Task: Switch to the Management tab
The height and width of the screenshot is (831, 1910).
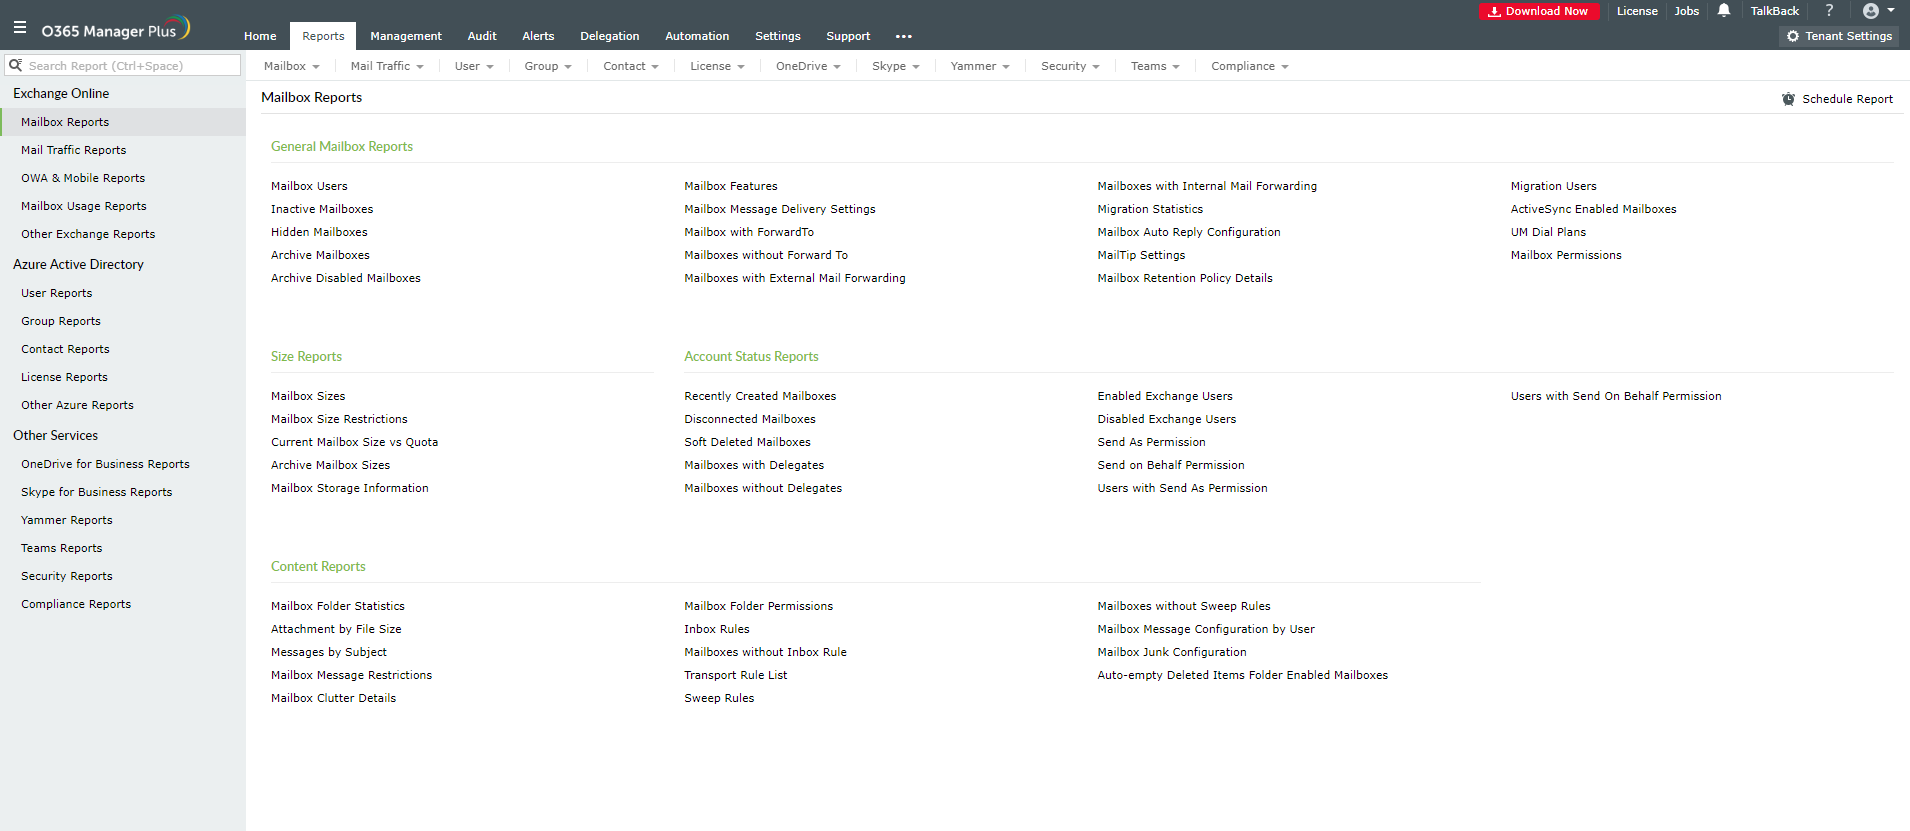Action: click(x=405, y=36)
